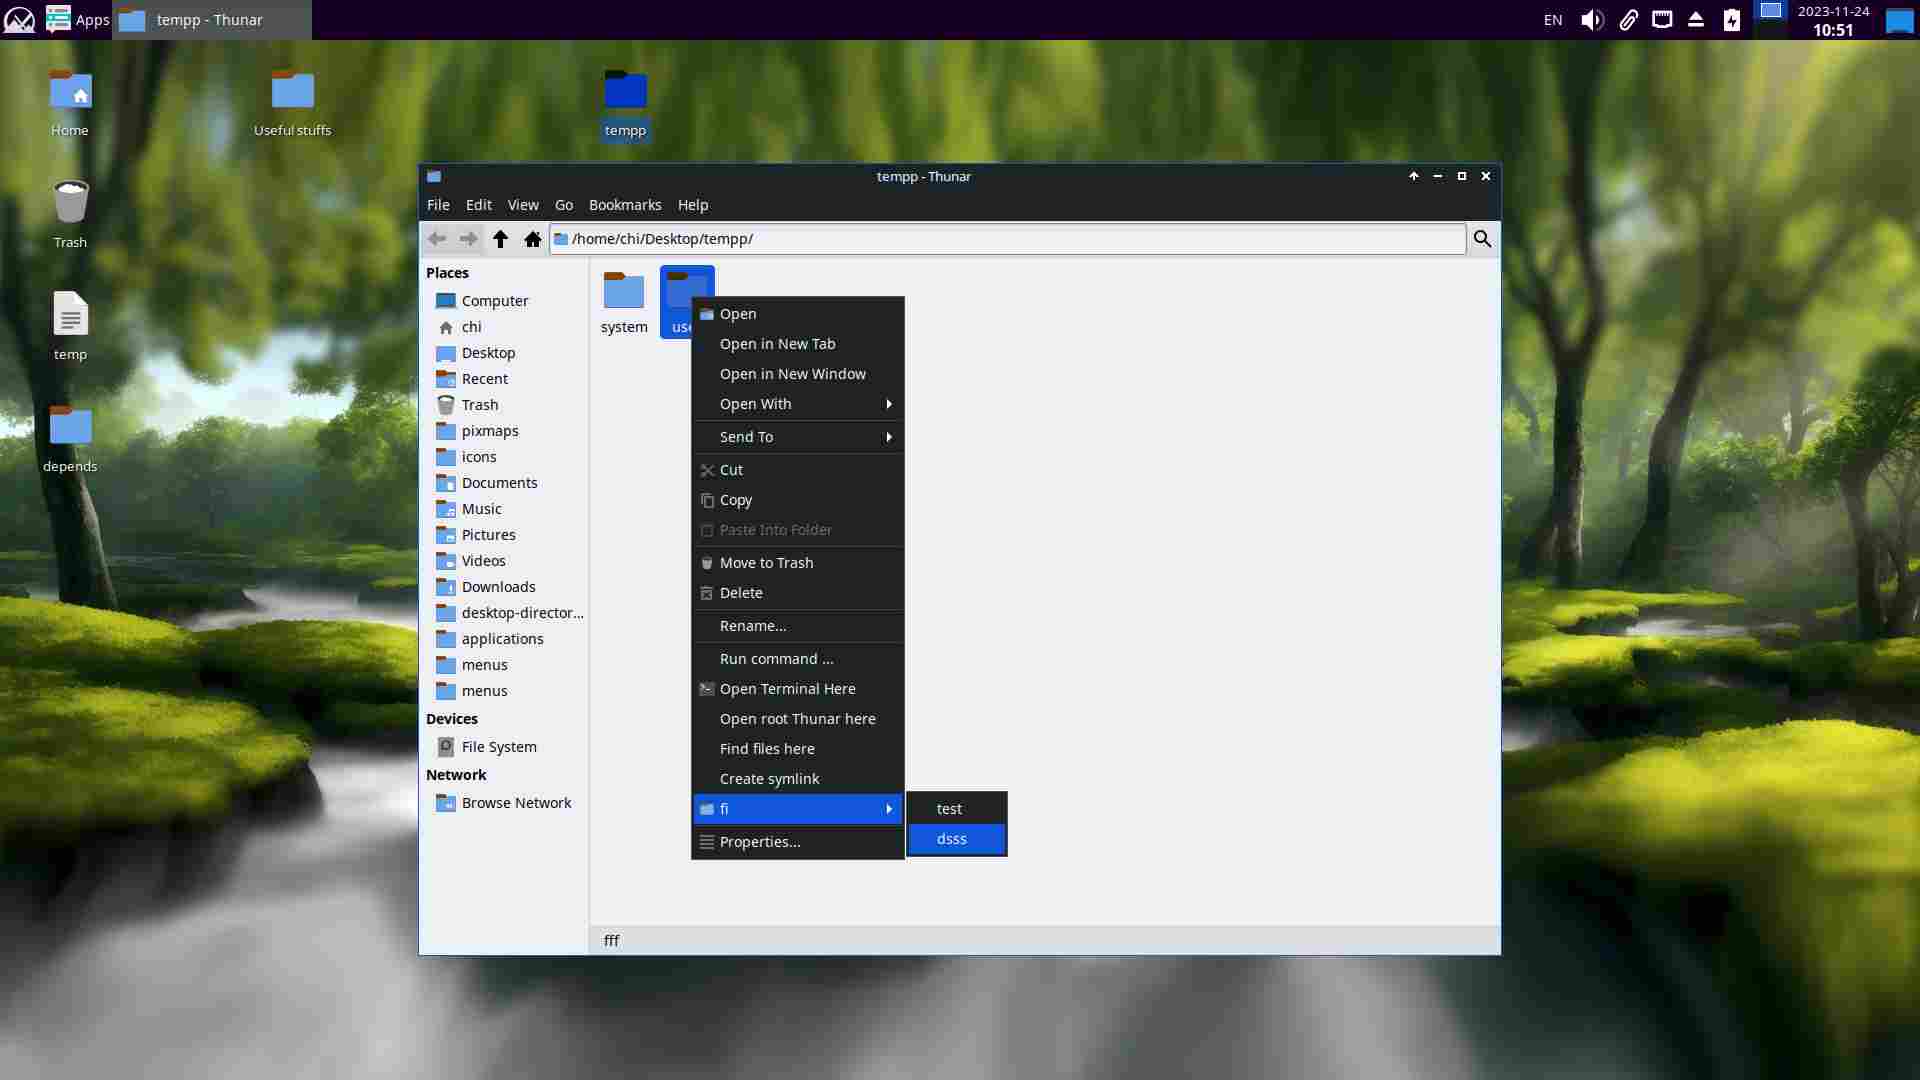Open File System under Devices
Screen dimensions: 1920x1080
pos(498,747)
